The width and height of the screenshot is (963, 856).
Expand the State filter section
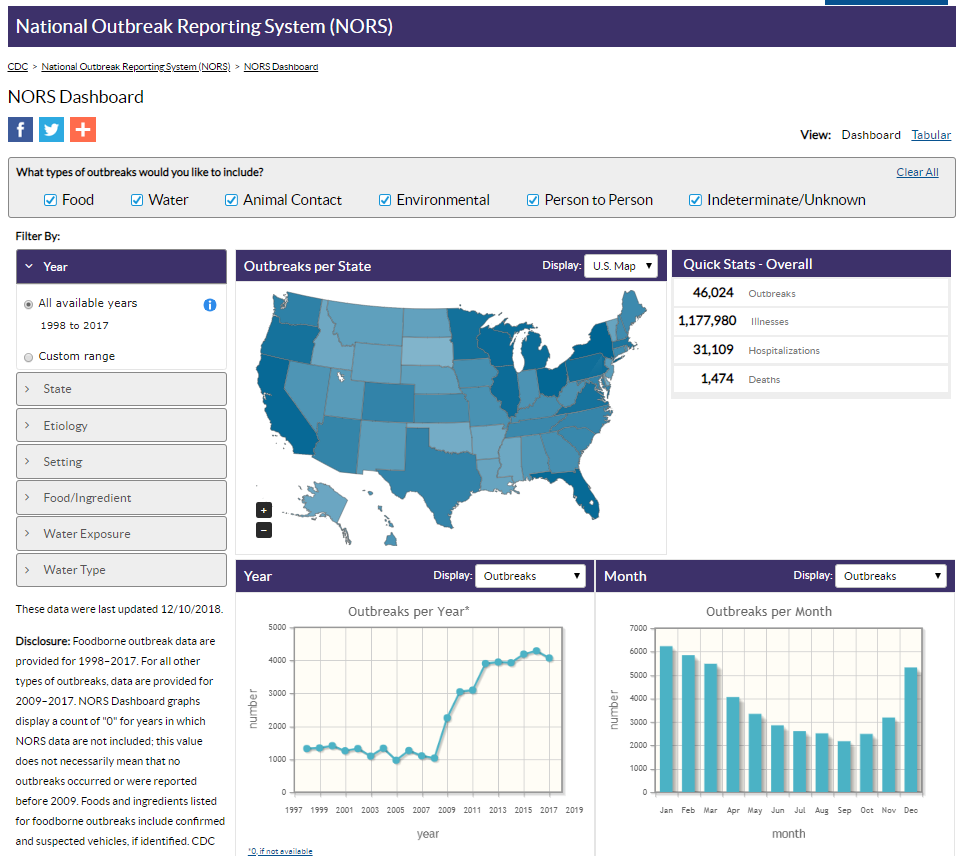[x=120, y=389]
